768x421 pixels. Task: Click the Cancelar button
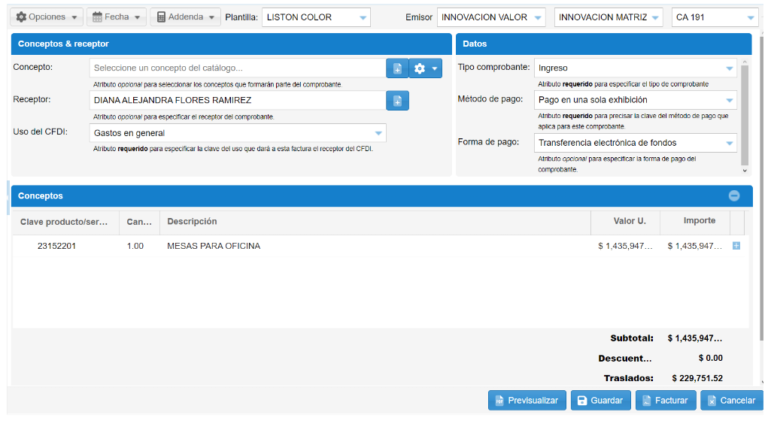(731, 401)
